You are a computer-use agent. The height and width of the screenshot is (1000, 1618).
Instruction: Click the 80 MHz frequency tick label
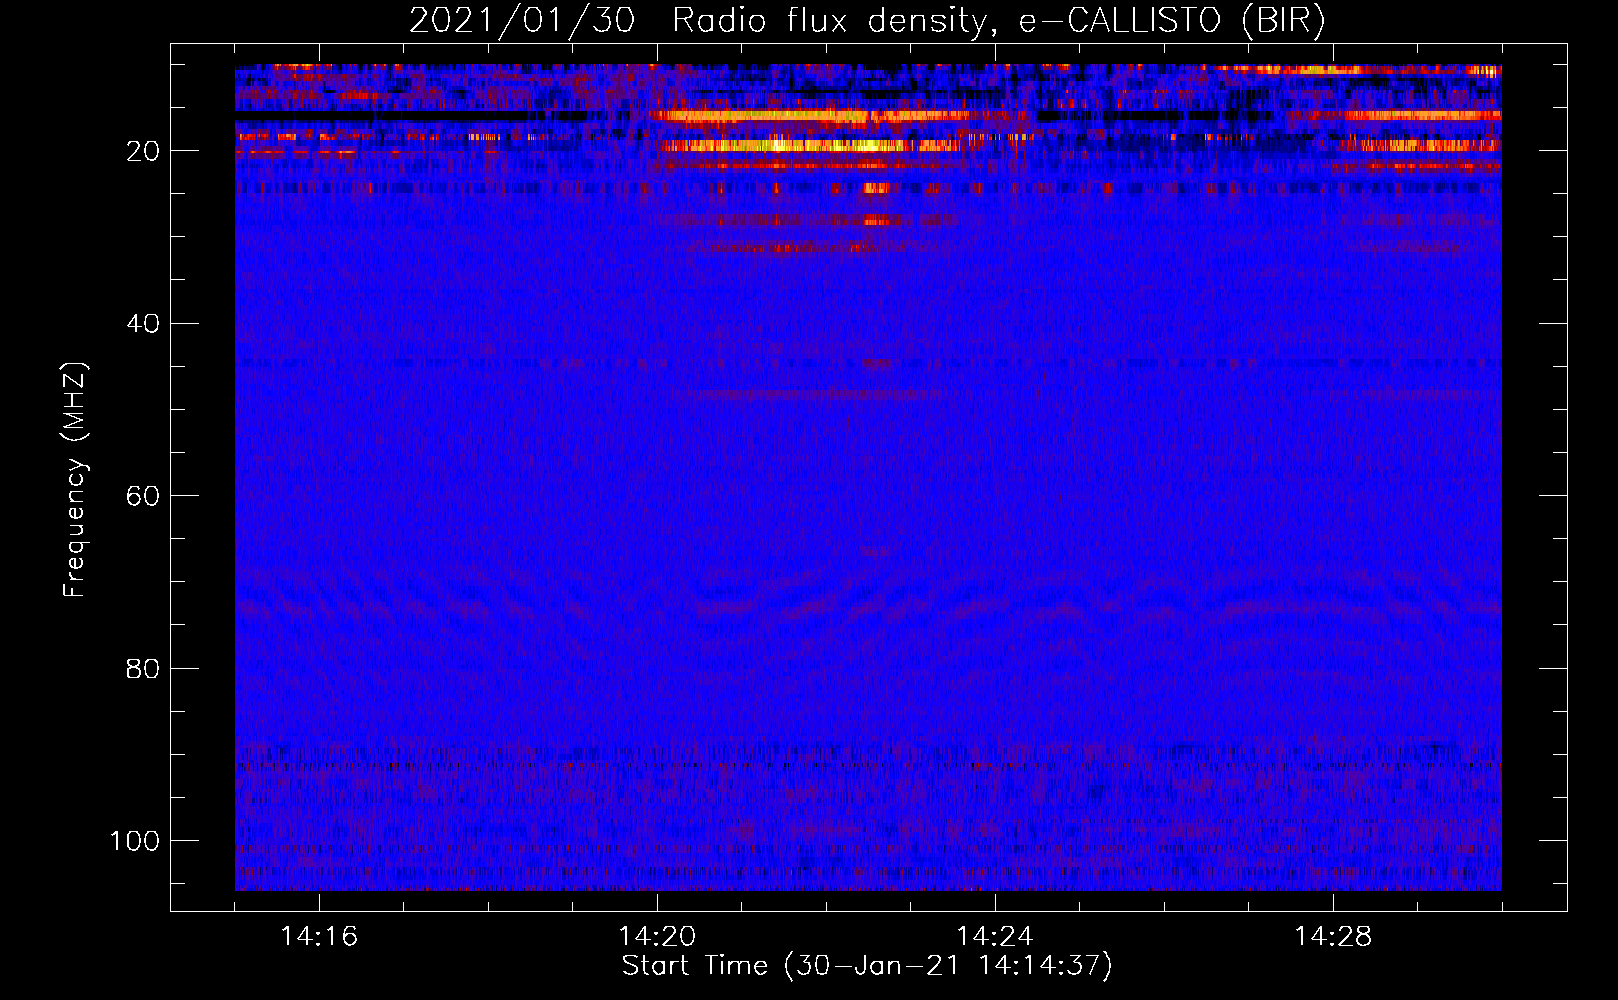click(x=143, y=668)
